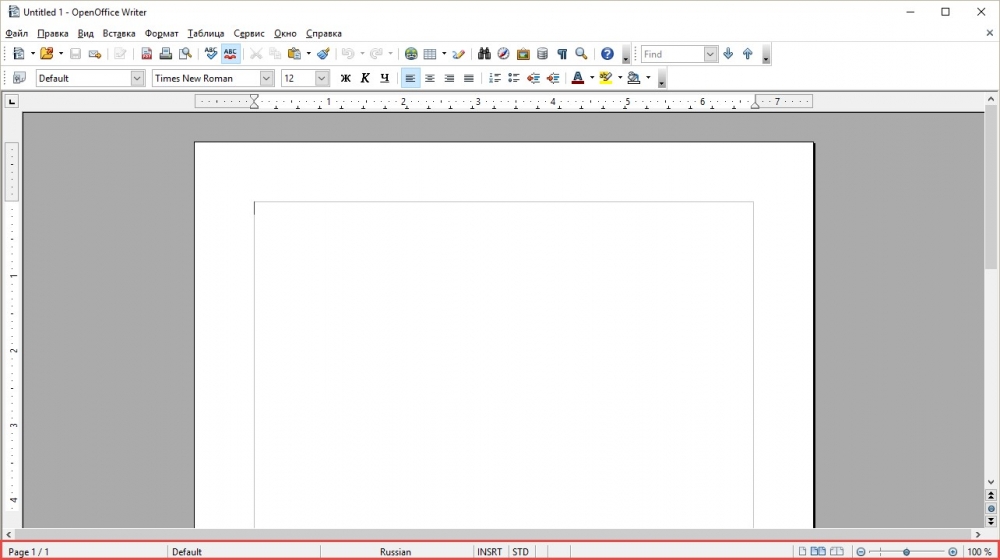Viewport: 1000px width, 560px height.
Task: Toggle bold formatting with the Ж button
Action: pos(346,78)
